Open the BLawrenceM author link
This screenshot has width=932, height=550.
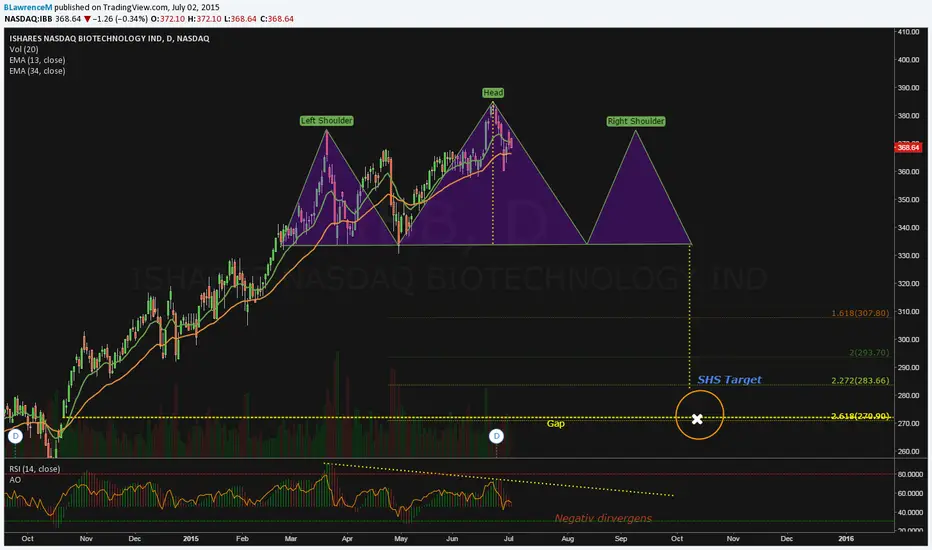point(28,7)
